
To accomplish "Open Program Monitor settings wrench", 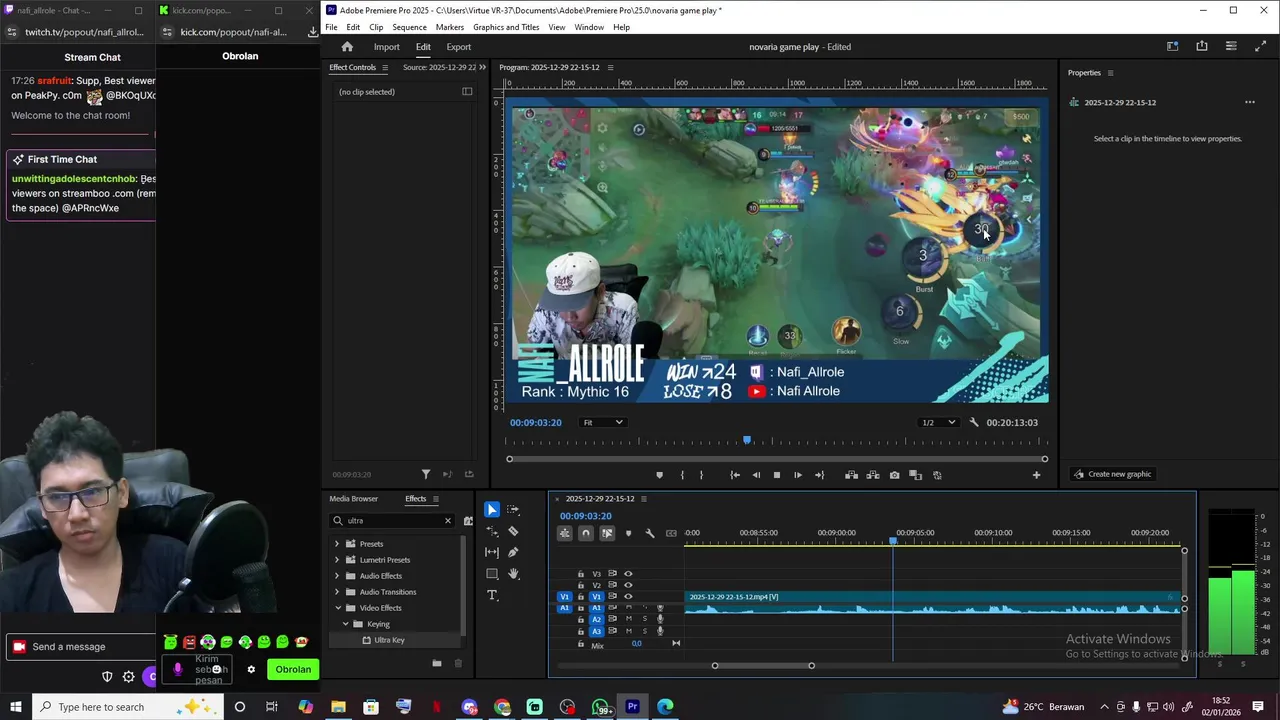I will tap(974, 422).
